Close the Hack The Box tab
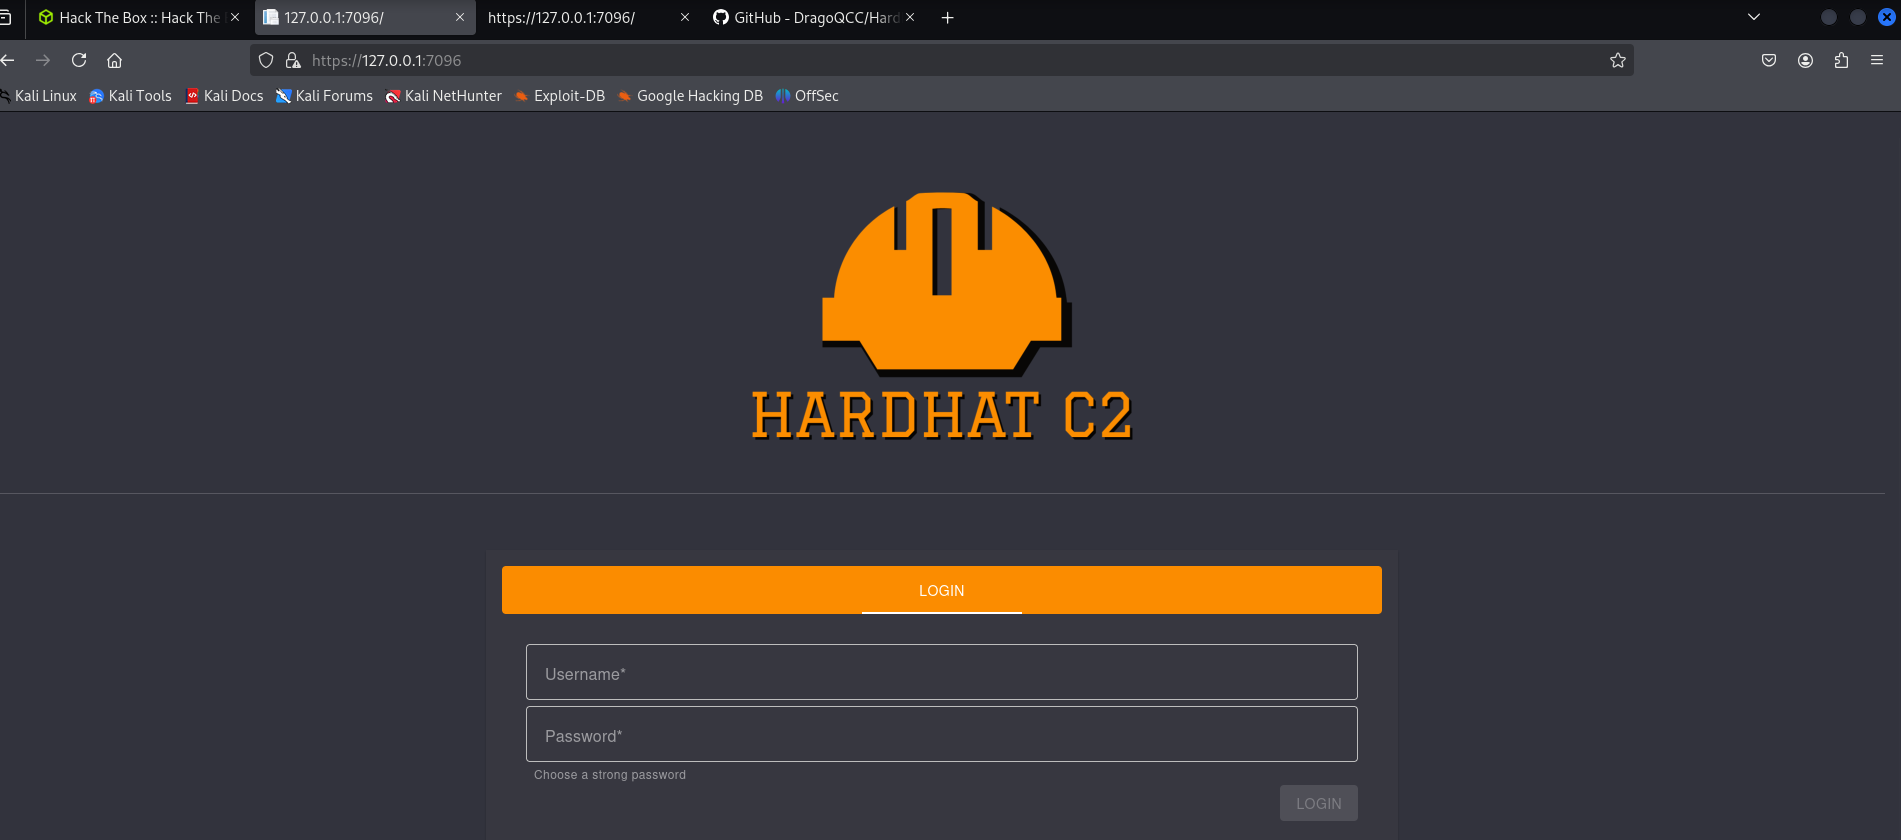 (235, 17)
